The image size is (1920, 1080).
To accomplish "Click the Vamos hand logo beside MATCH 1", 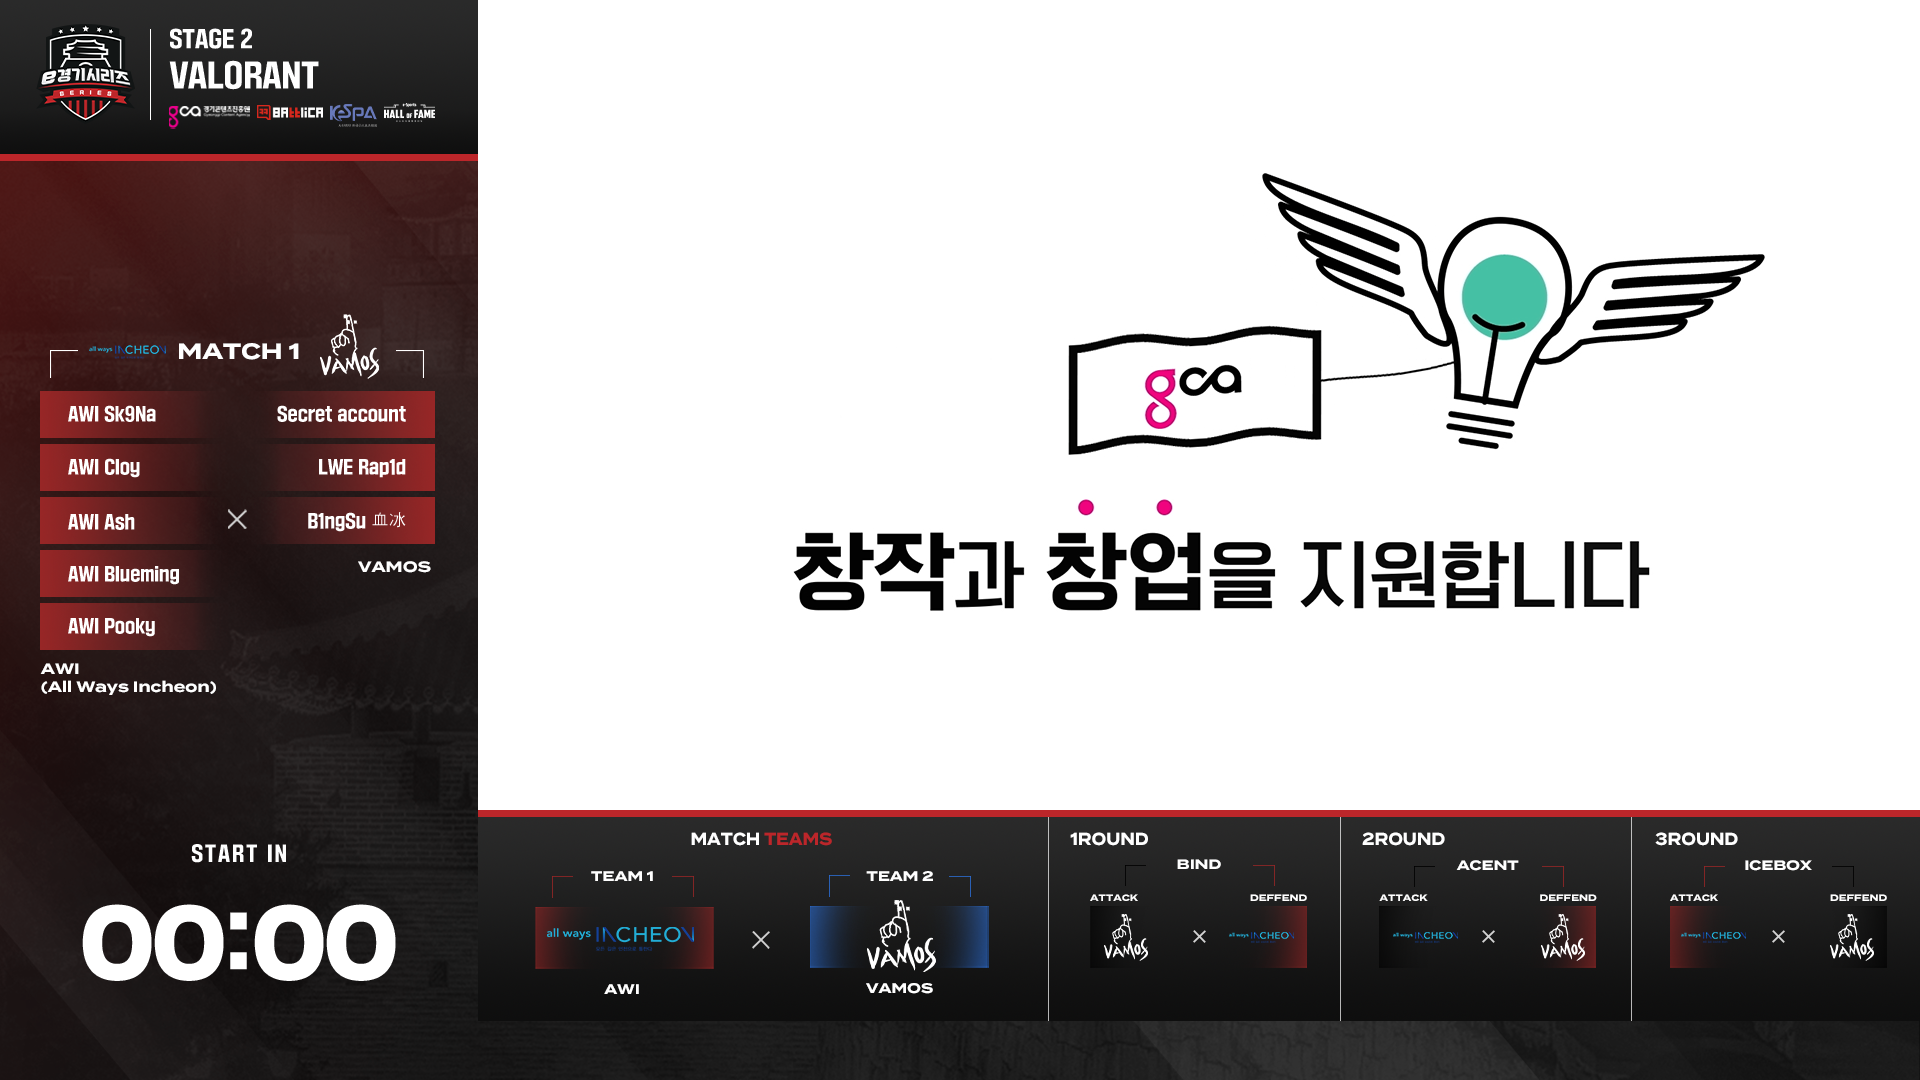I will coord(349,346).
